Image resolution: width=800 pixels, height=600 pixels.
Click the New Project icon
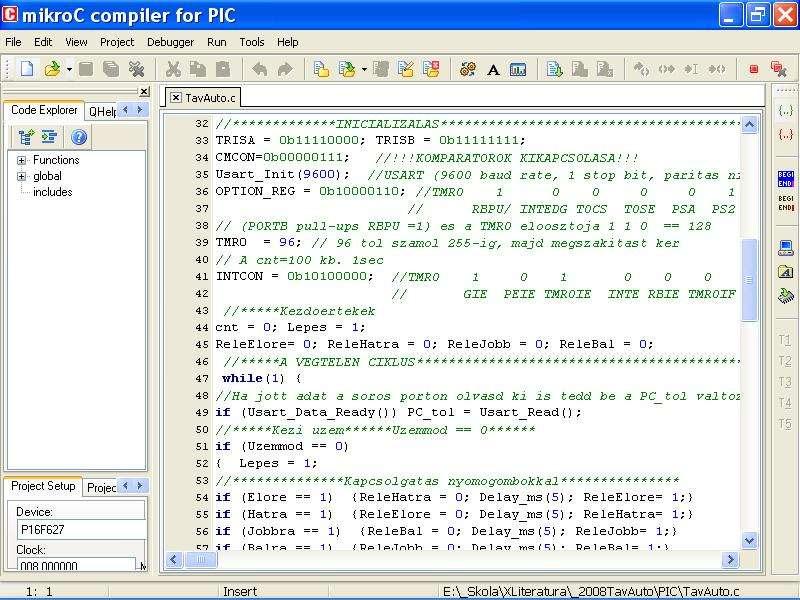(x=321, y=69)
